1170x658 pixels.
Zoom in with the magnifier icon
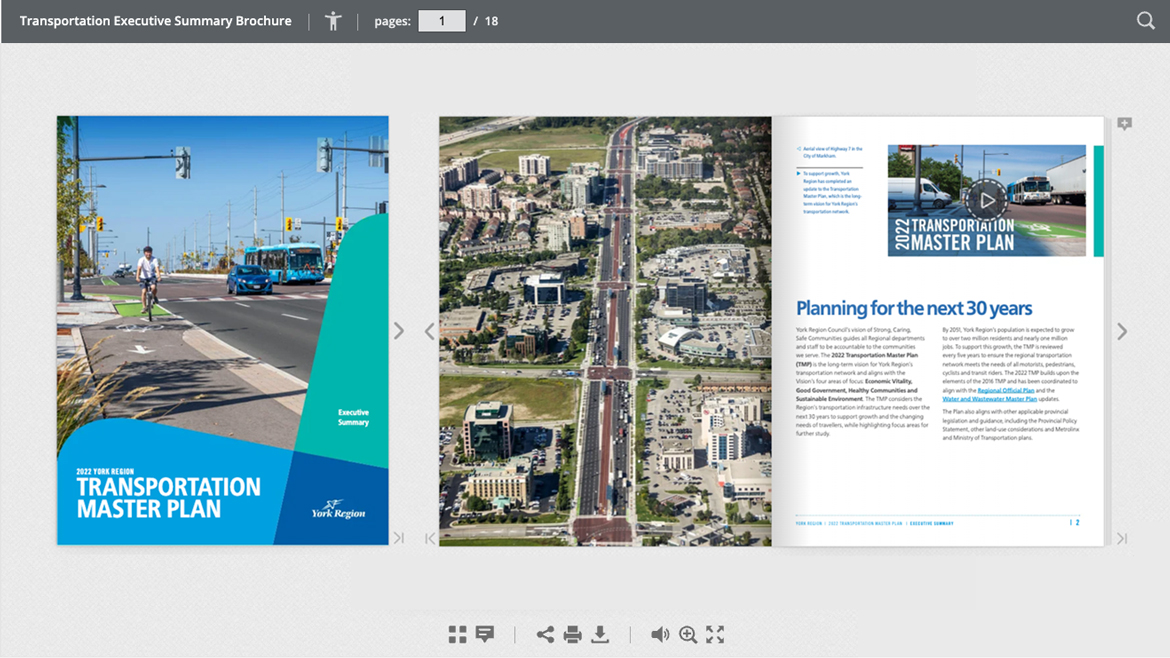coord(688,634)
